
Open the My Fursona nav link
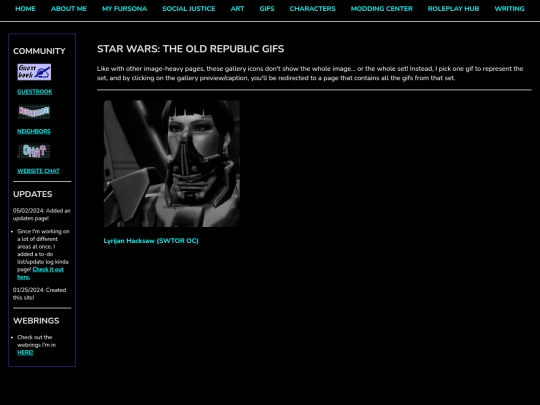pos(124,9)
